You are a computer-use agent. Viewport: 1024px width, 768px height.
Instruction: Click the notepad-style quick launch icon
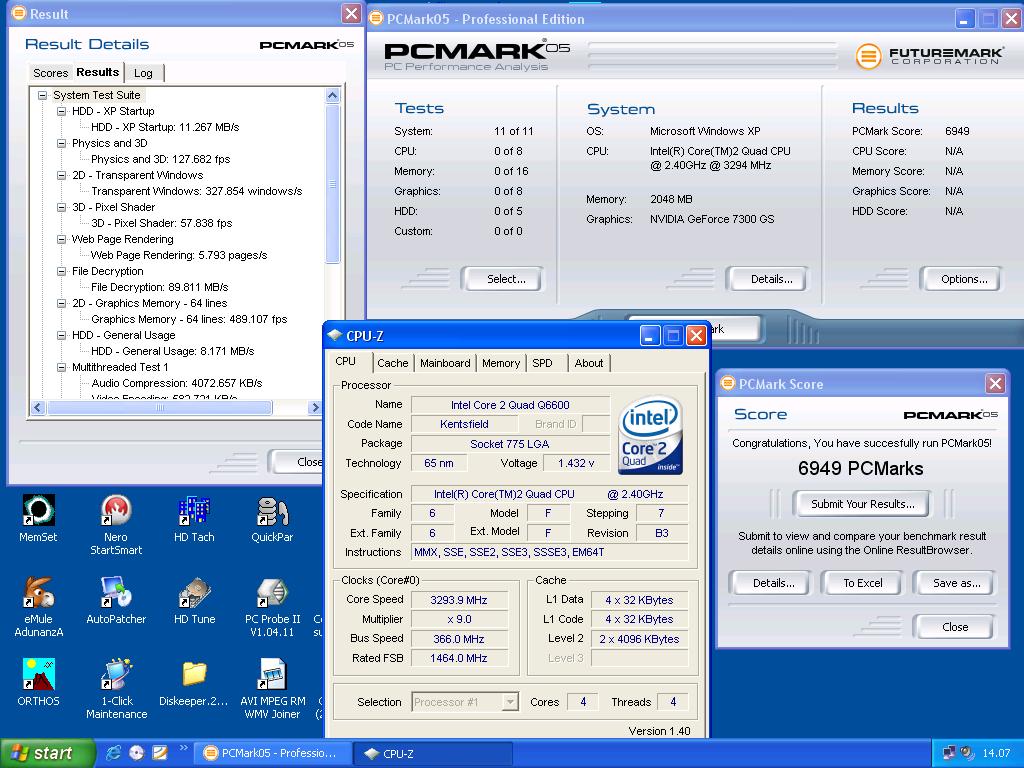[159, 752]
